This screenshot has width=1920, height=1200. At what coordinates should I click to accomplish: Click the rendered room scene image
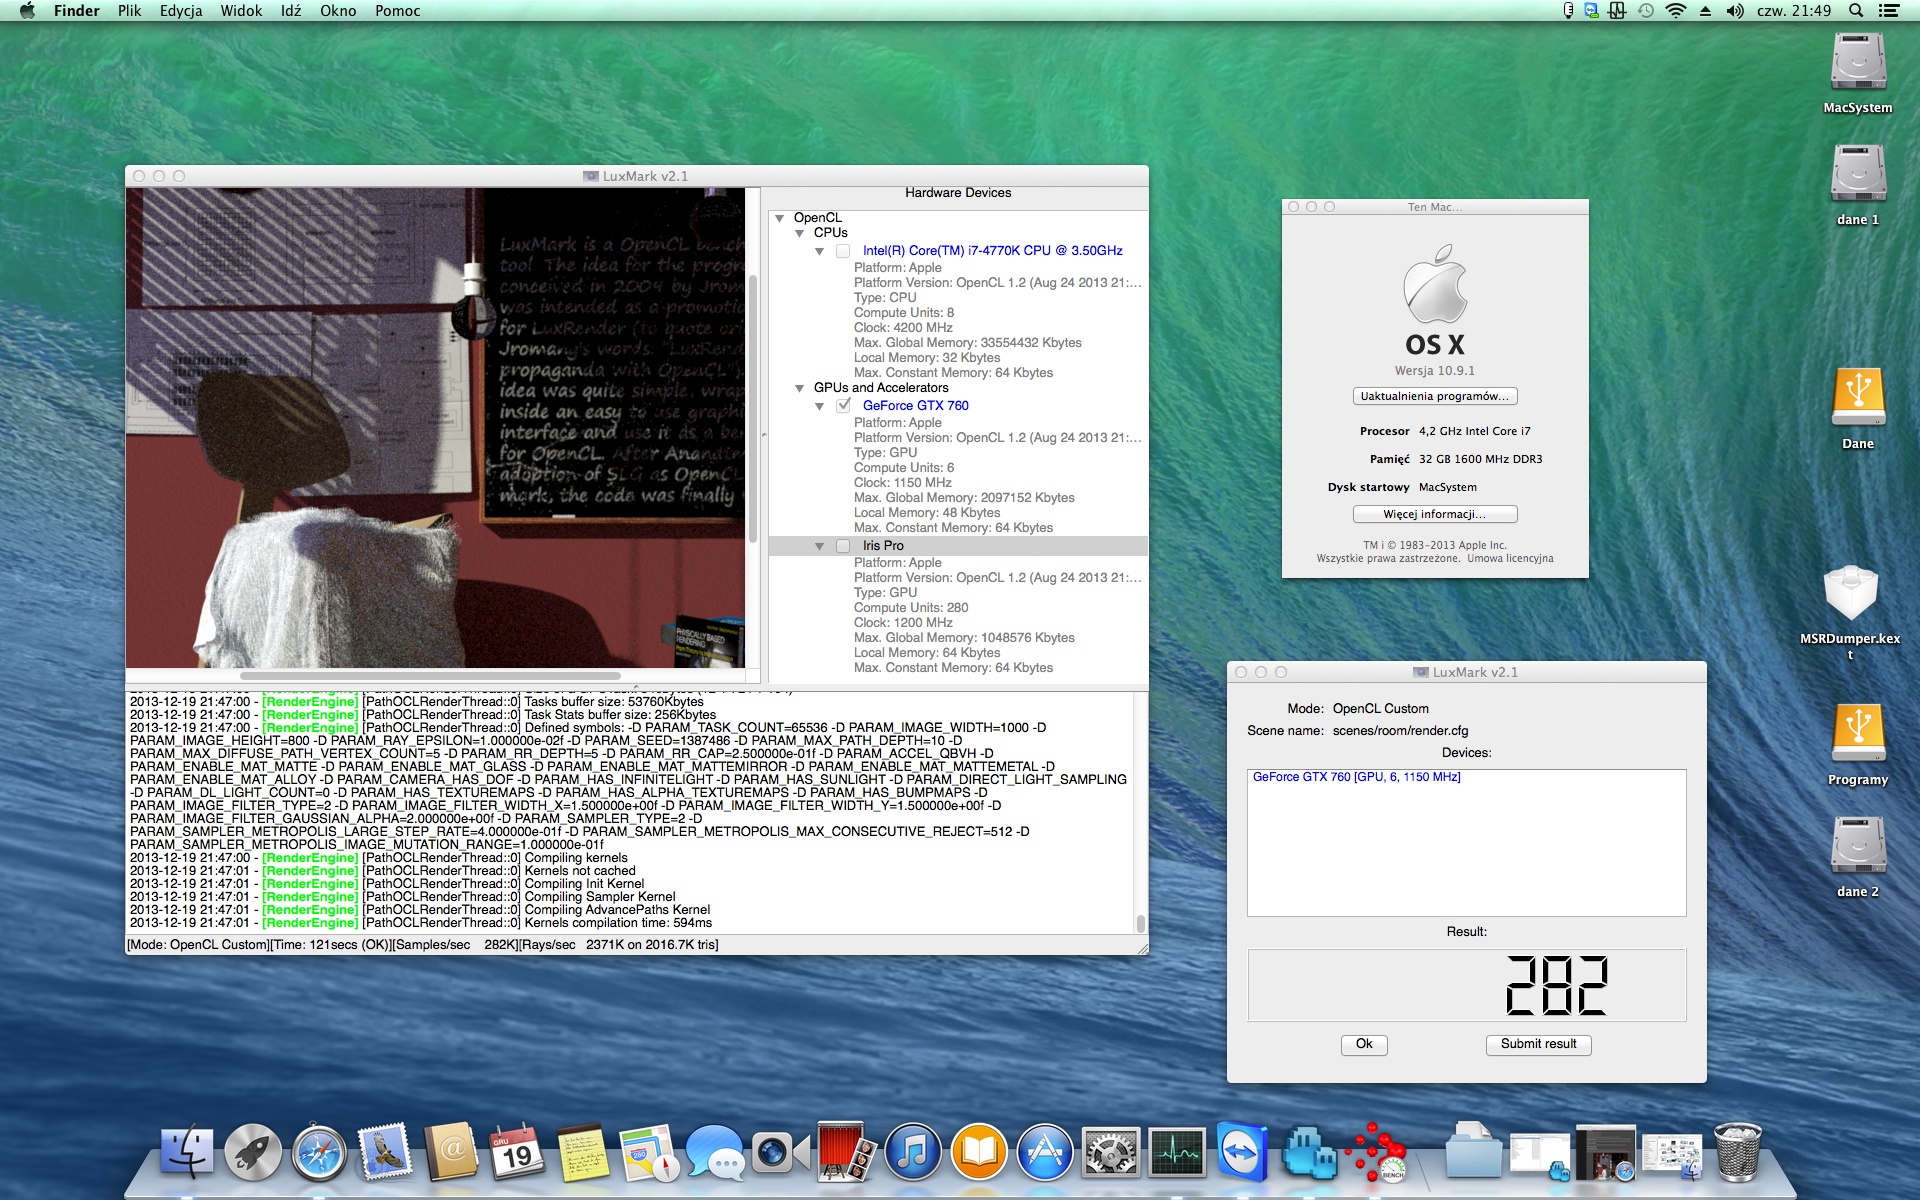coord(435,428)
